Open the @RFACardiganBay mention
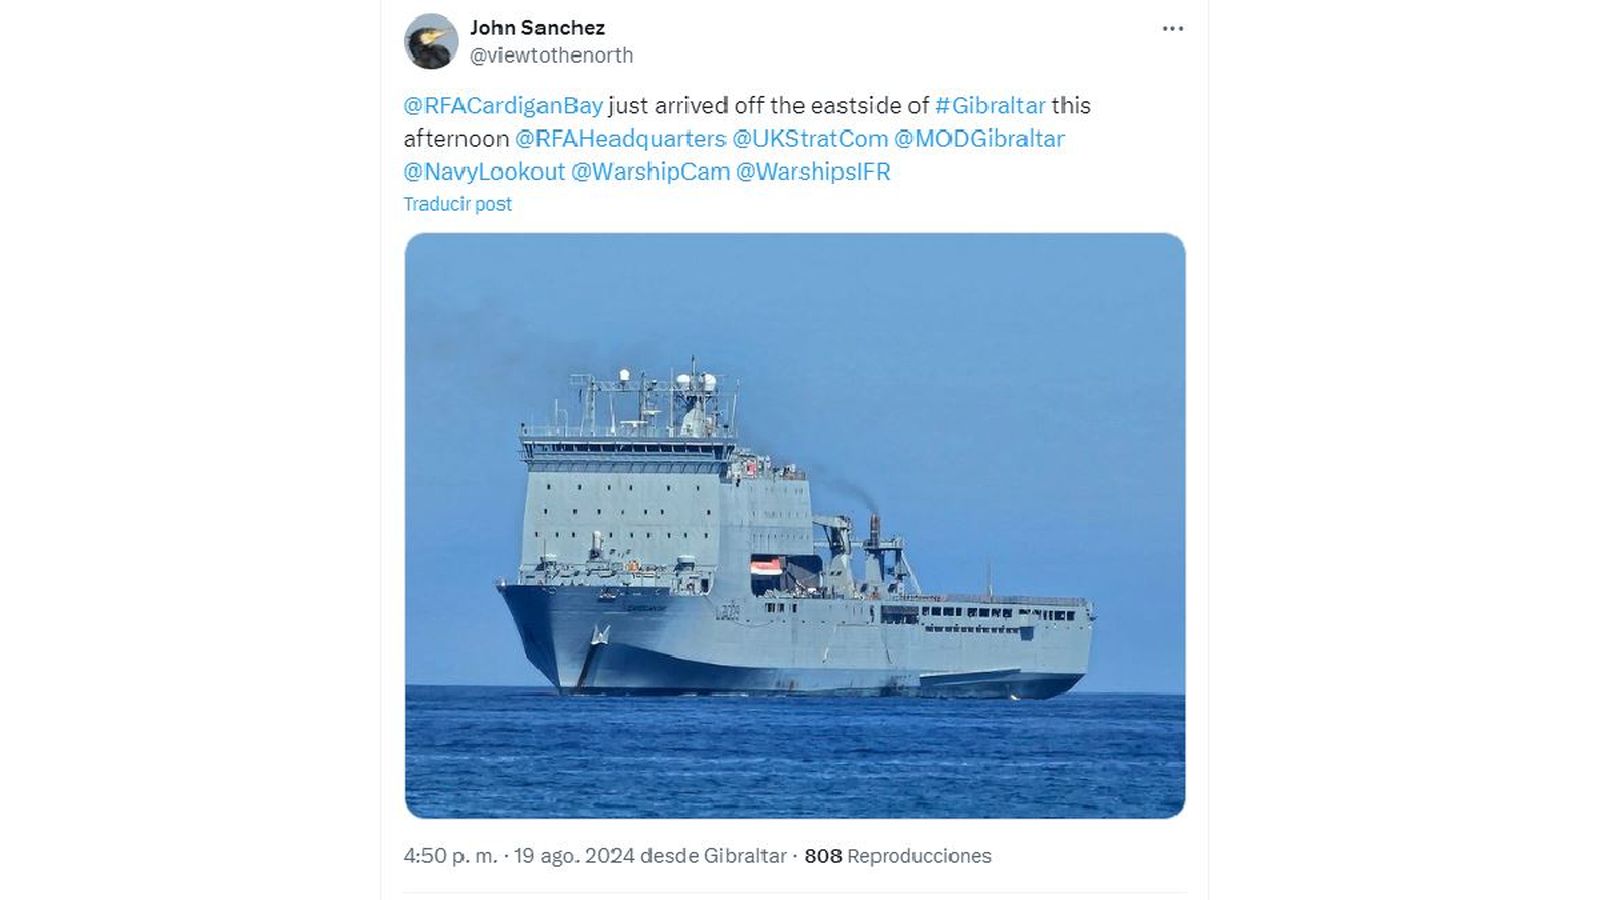Viewport: 1600px width, 900px height. (x=503, y=105)
